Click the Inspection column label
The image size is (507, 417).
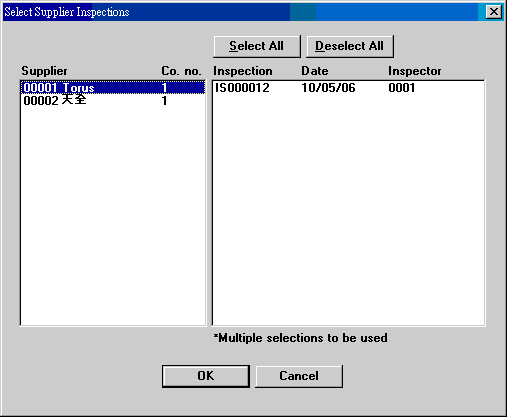(x=243, y=71)
